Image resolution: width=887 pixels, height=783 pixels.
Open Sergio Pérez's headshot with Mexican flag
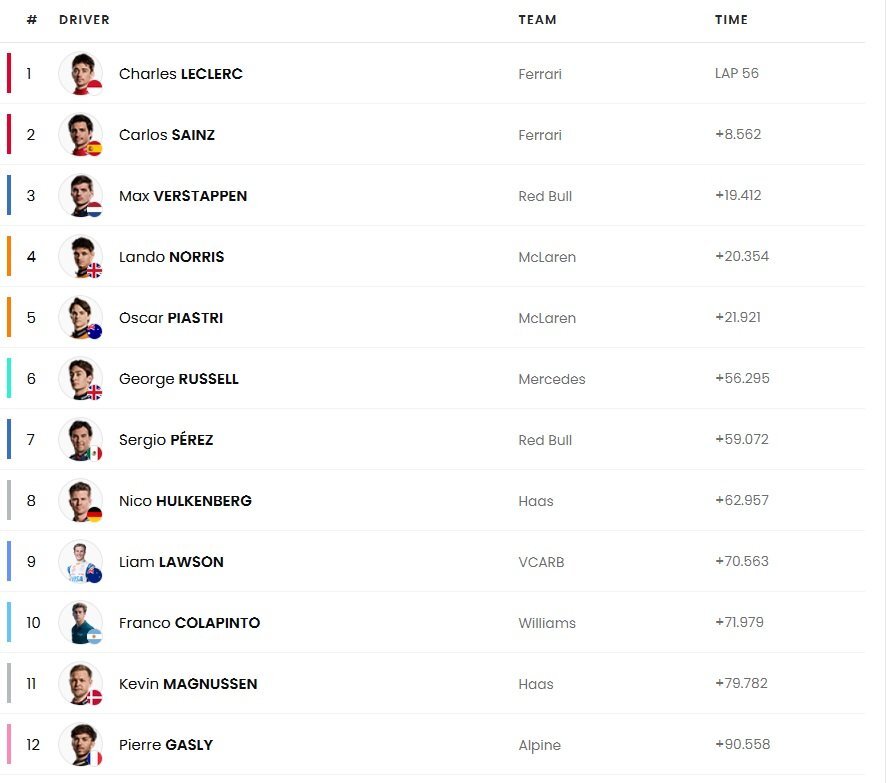tap(81, 440)
